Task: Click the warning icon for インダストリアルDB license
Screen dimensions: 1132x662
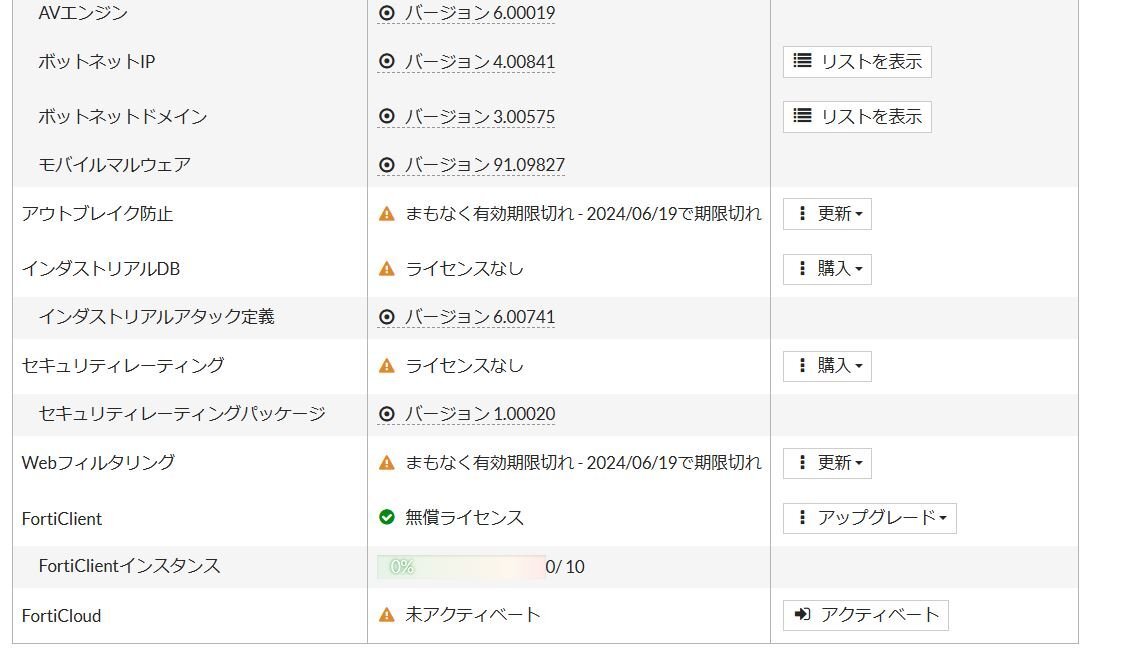Action: point(387,269)
